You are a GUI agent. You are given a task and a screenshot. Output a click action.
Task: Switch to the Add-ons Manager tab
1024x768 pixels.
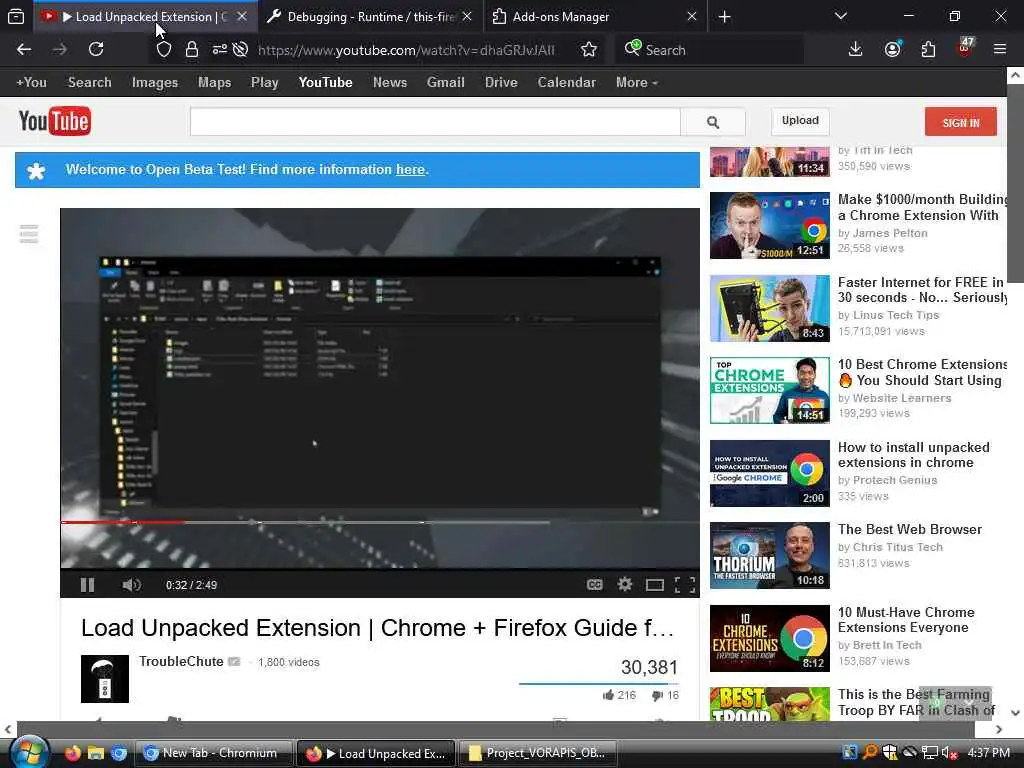pyautogui.click(x=561, y=16)
